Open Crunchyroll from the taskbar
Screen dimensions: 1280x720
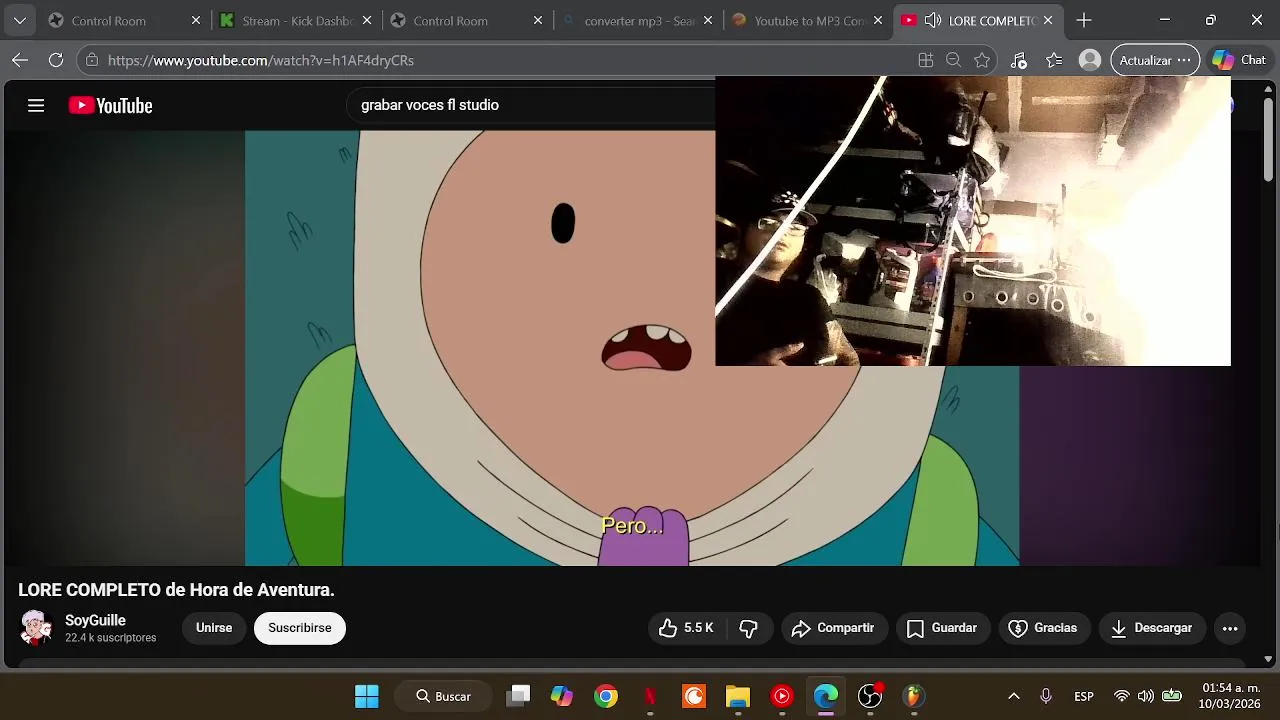694,696
